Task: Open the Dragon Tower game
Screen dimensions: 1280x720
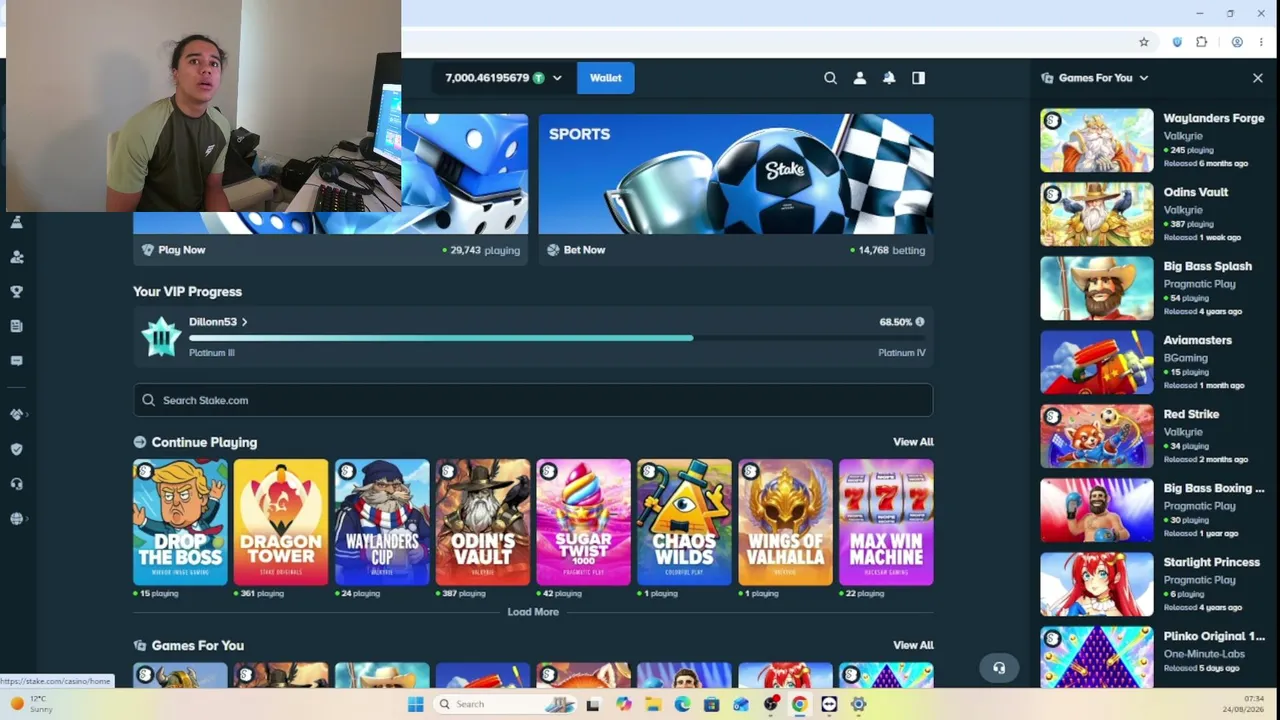Action: (281, 522)
